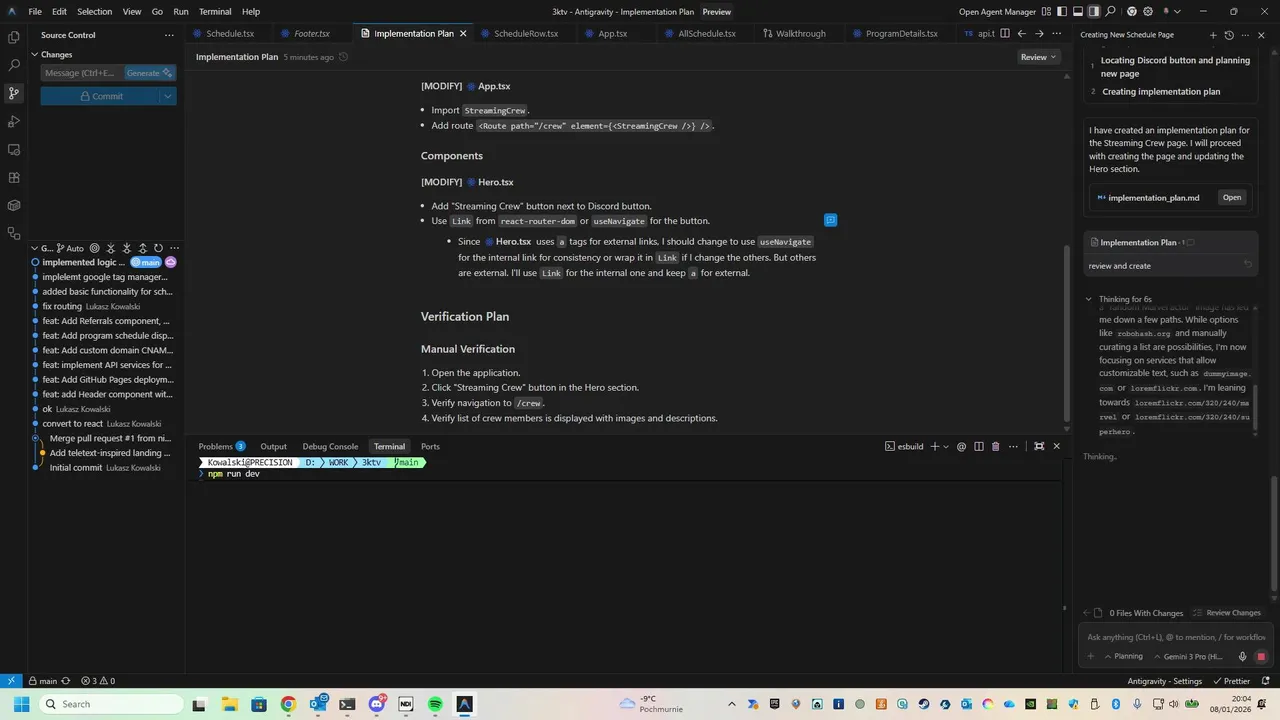This screenshot has width=1280, height=720.
Task: Maximize the terminal panel size
Action: 1039,446
